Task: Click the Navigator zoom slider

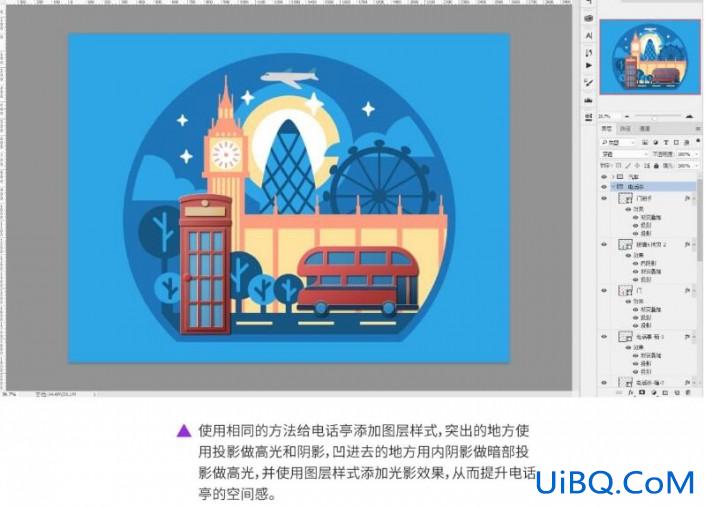Action: pyautogui.click(x=657, y=116)
